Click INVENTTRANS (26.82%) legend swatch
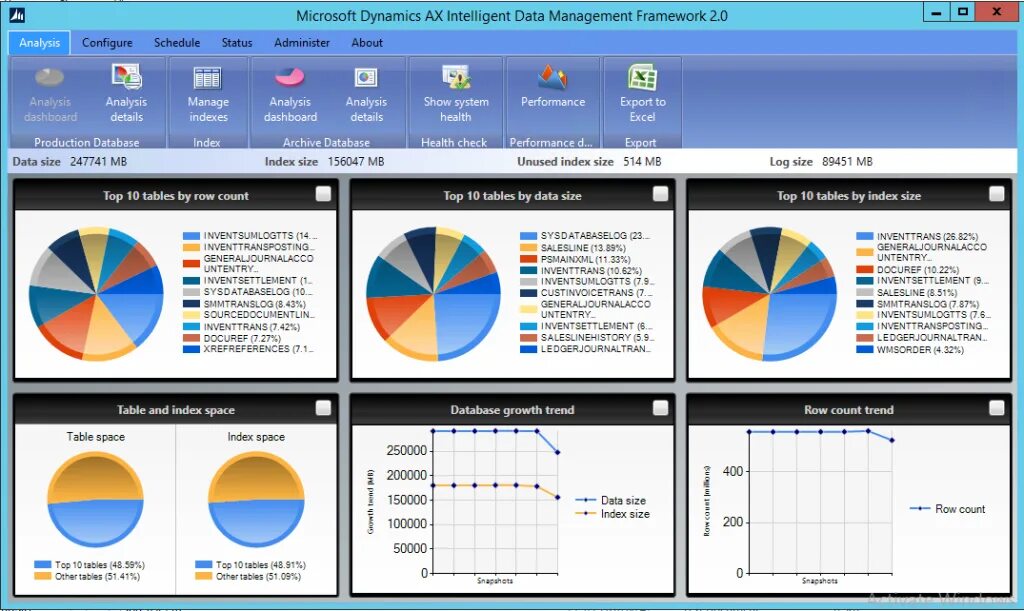 [x=865, y=236]
